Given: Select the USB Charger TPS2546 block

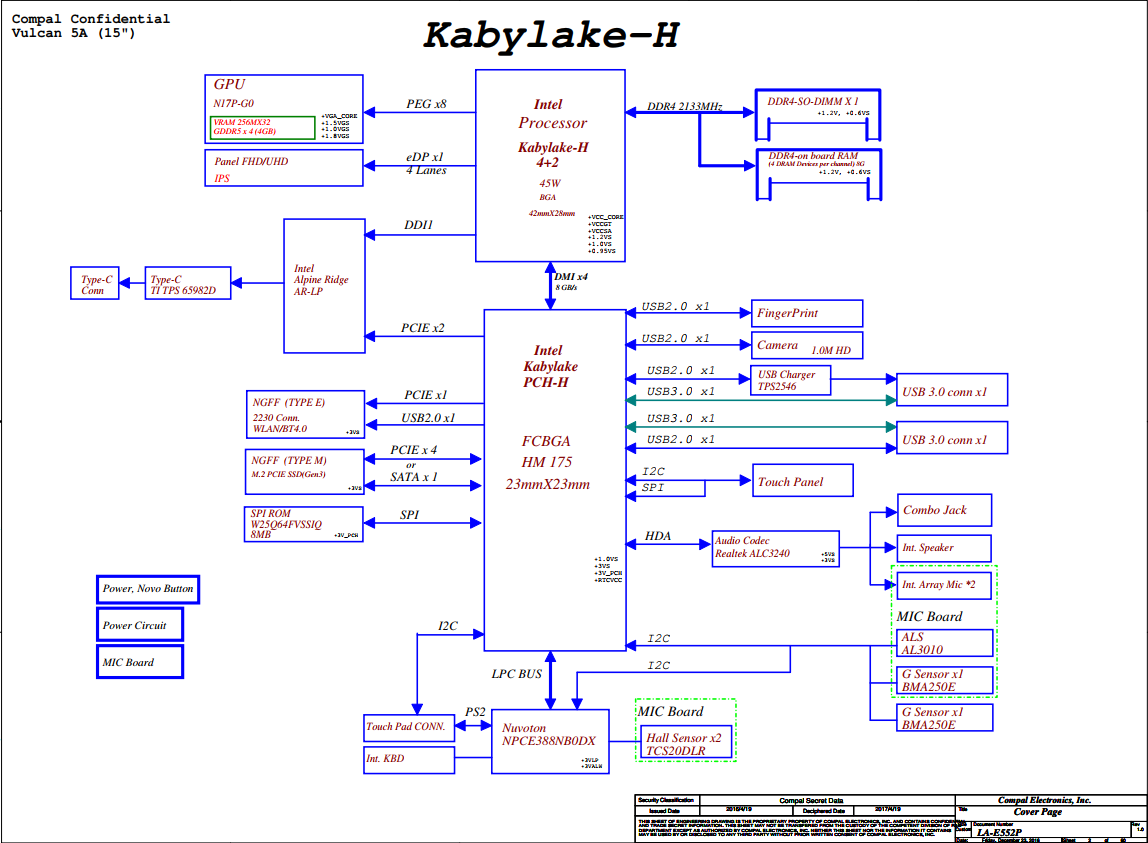Looking at the screenshot, I should (790, 380).
